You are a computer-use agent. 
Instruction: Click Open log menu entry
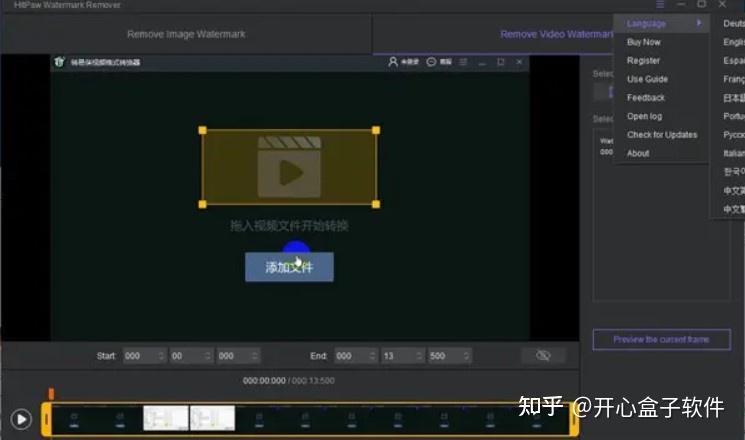[644, 116]
